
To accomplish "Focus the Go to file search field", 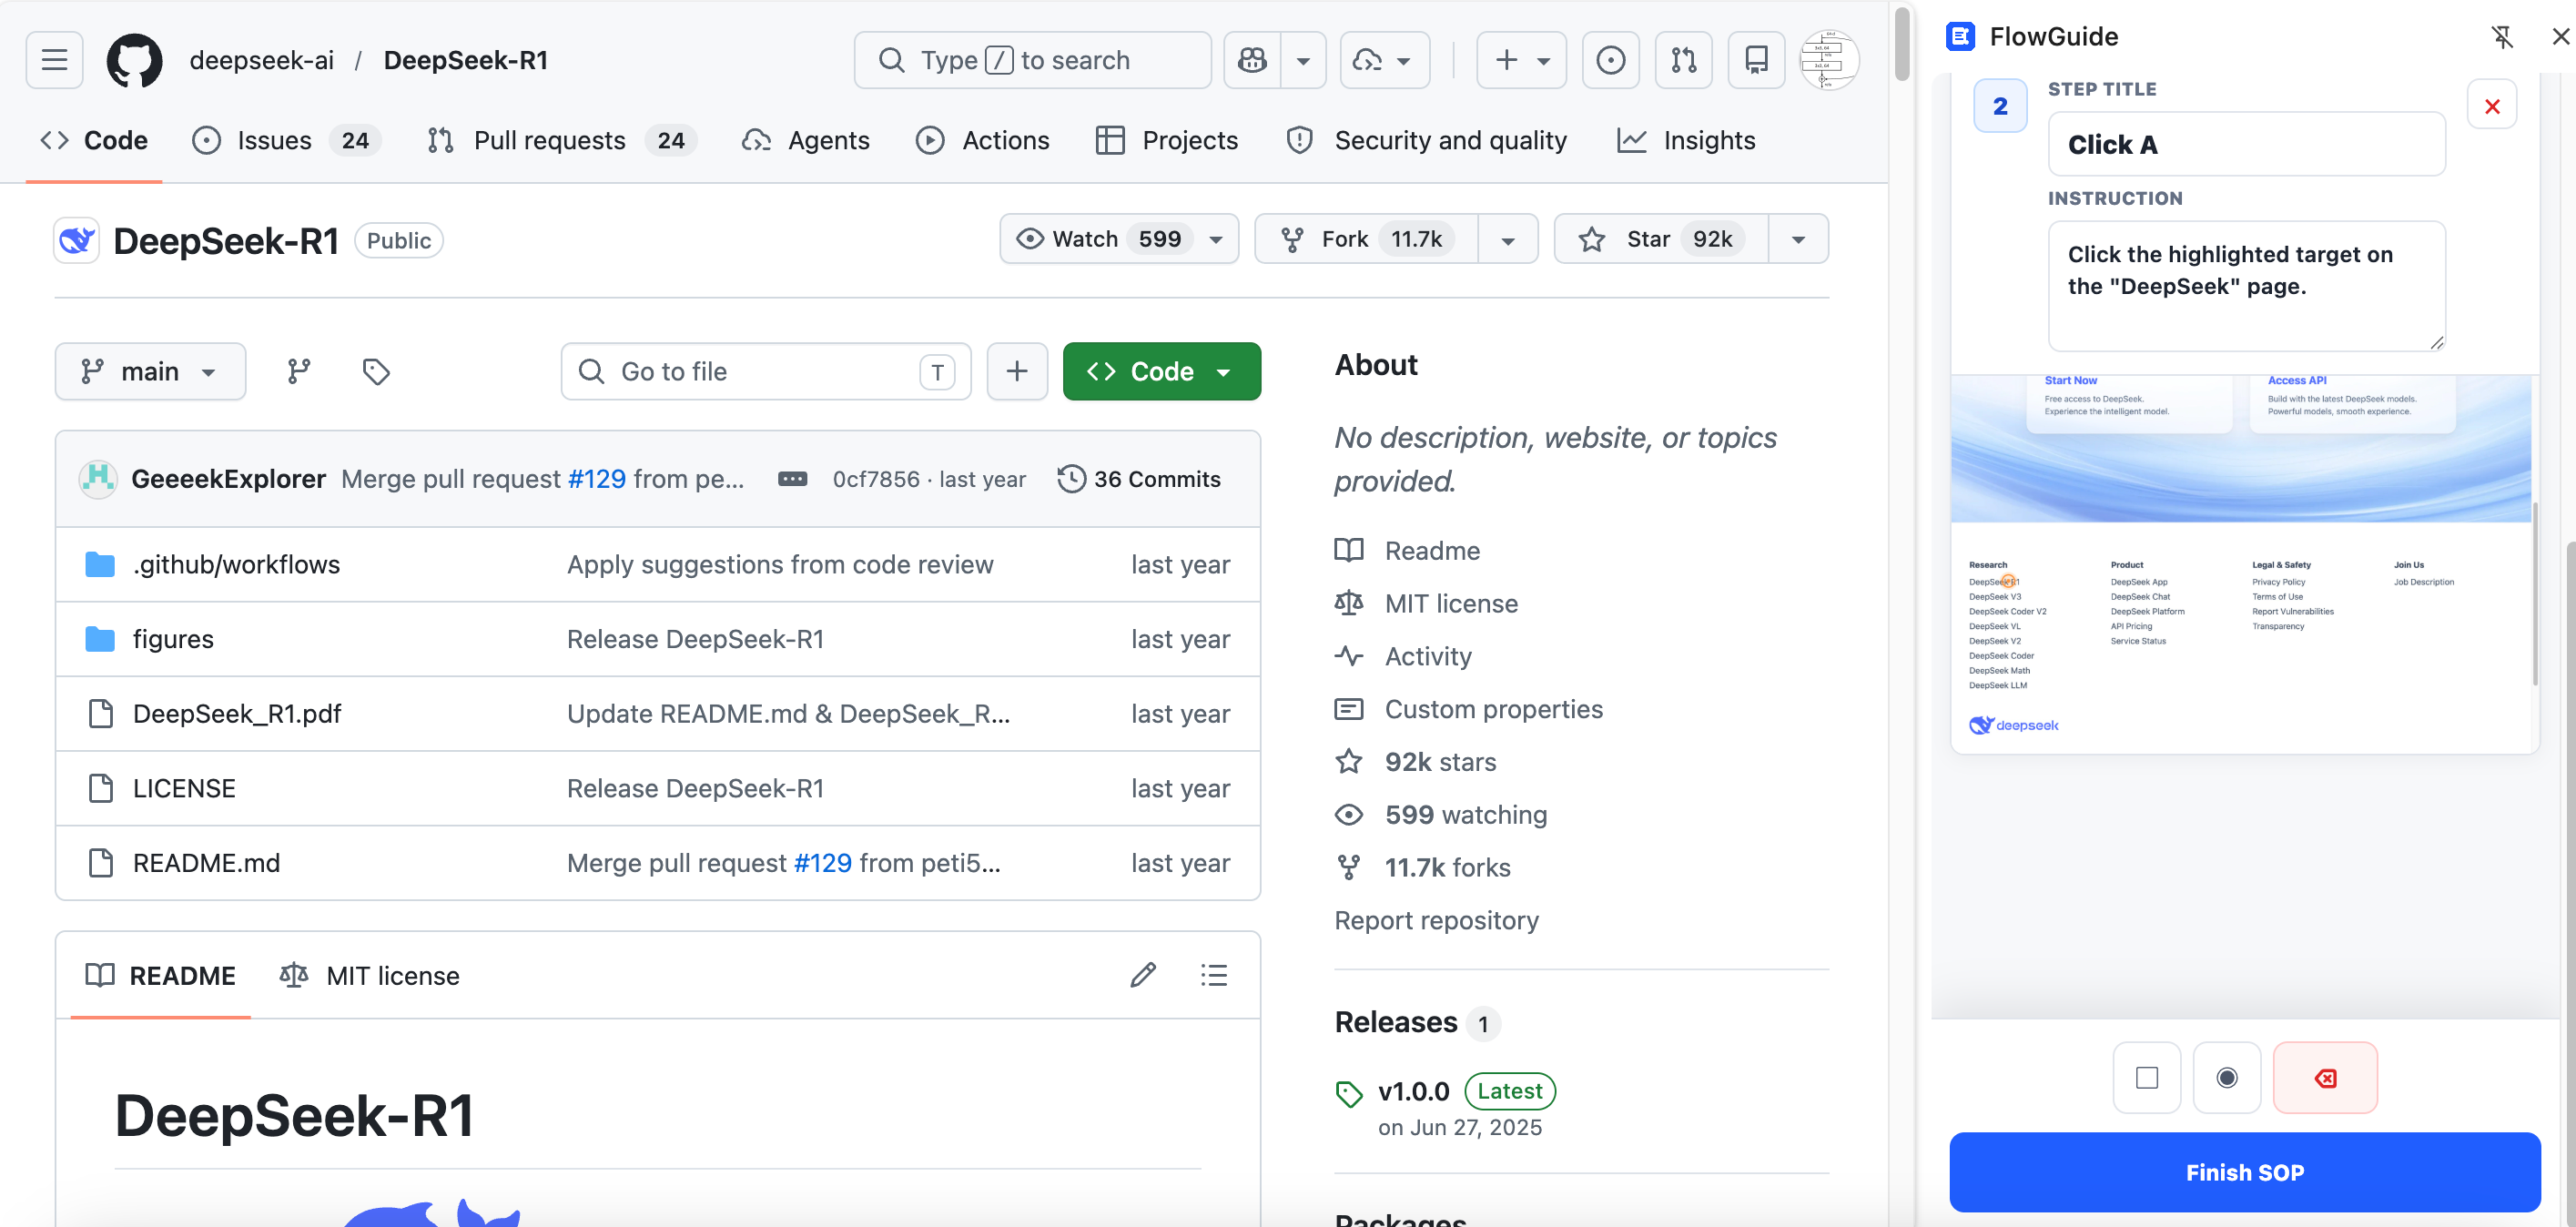I will pos(766,371).
